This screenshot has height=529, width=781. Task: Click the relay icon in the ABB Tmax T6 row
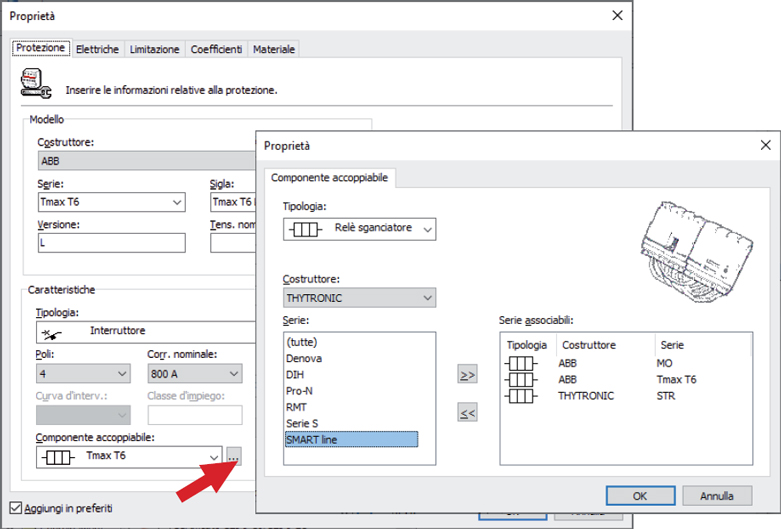[521, 380]
